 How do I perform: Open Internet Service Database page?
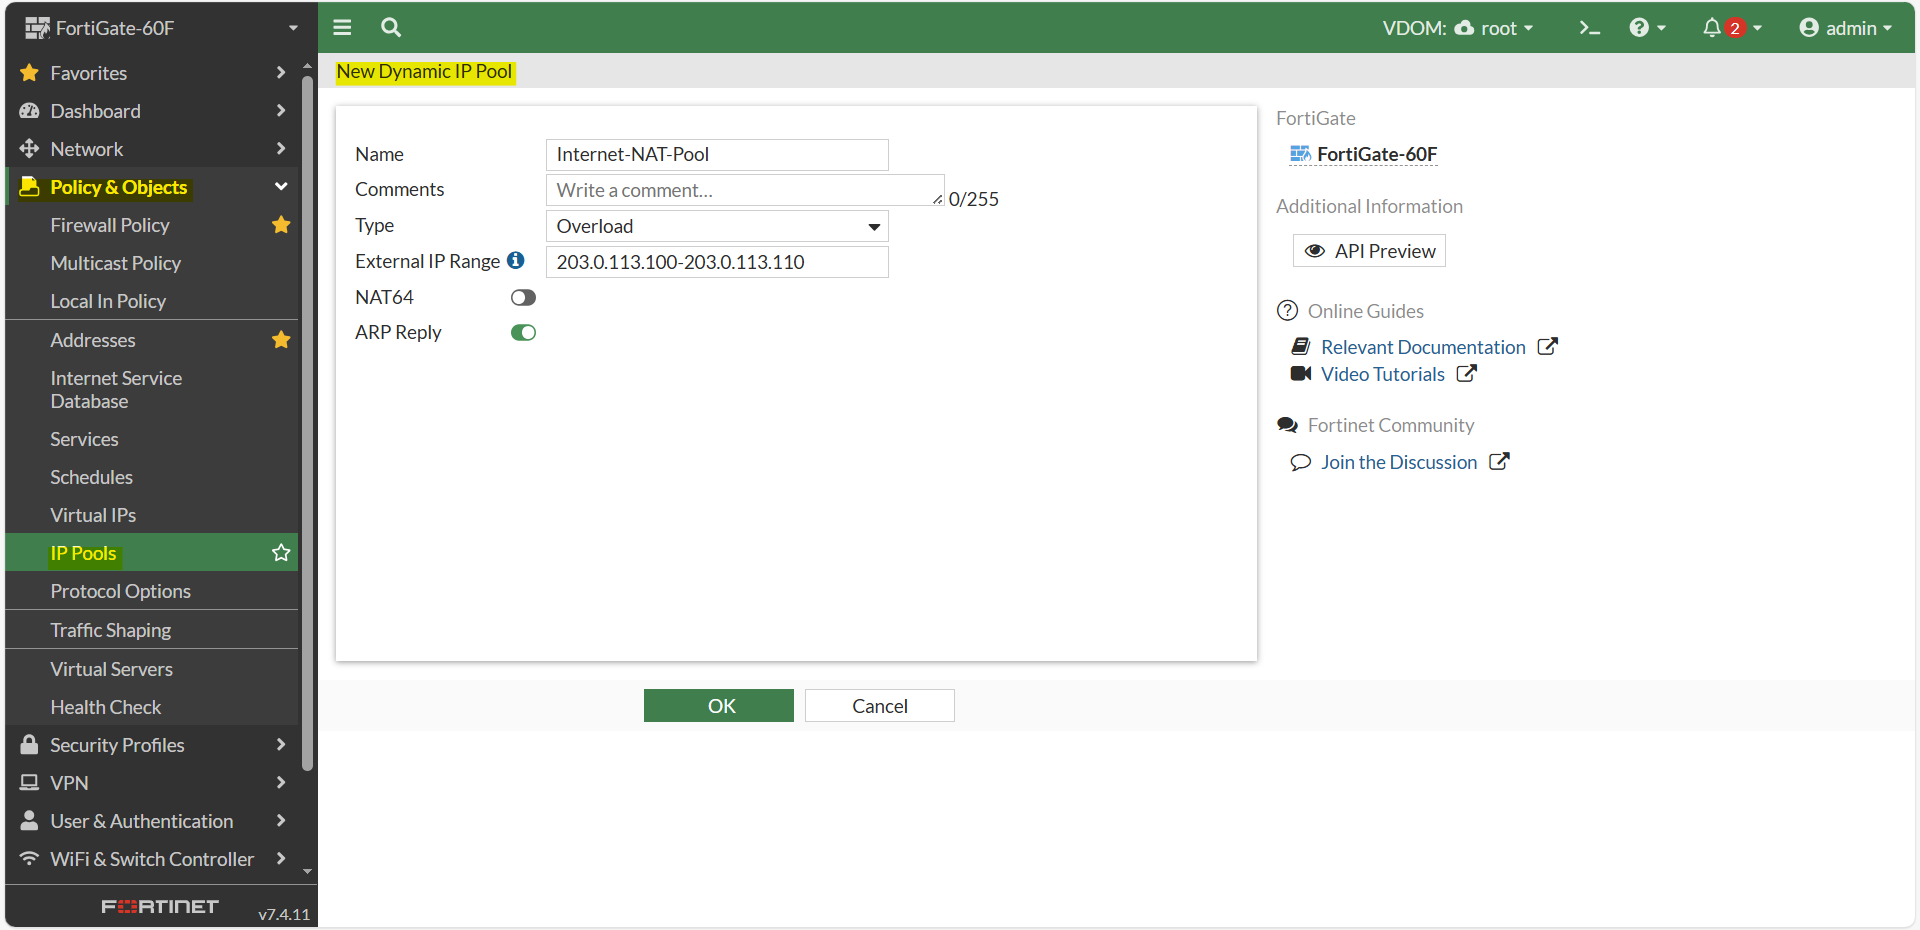click(116, 390)
